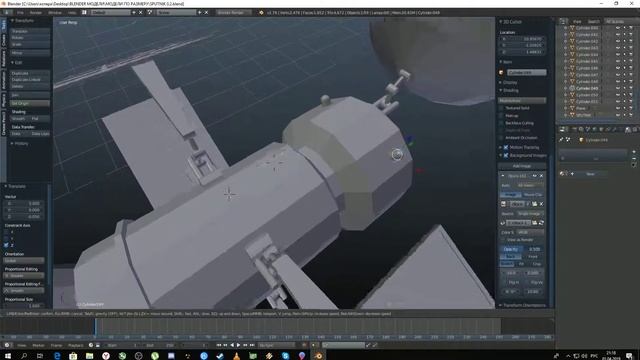The height and width of the screenshot is (360, 640).
Task: Enable the Textured Solid checkbox
Action: point(502,108)
